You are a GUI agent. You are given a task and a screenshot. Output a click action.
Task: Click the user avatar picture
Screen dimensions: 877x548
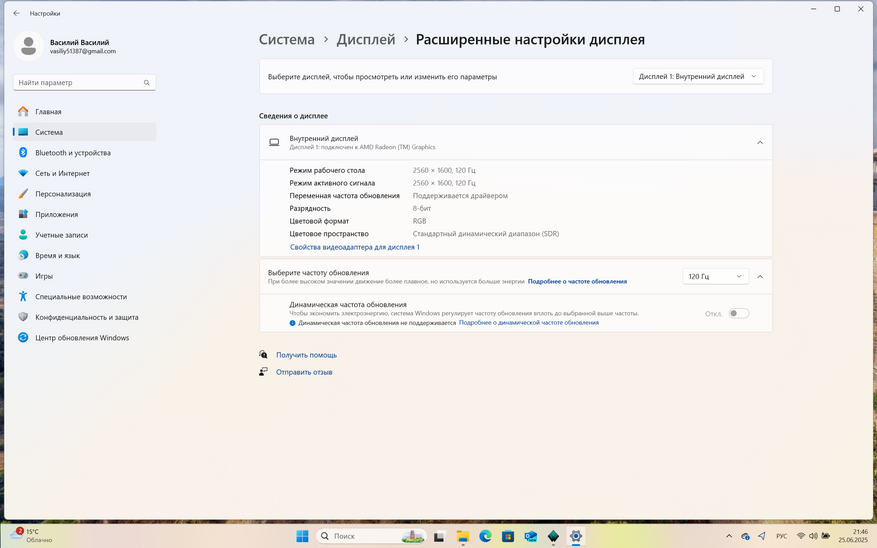(x=29, y=46)
